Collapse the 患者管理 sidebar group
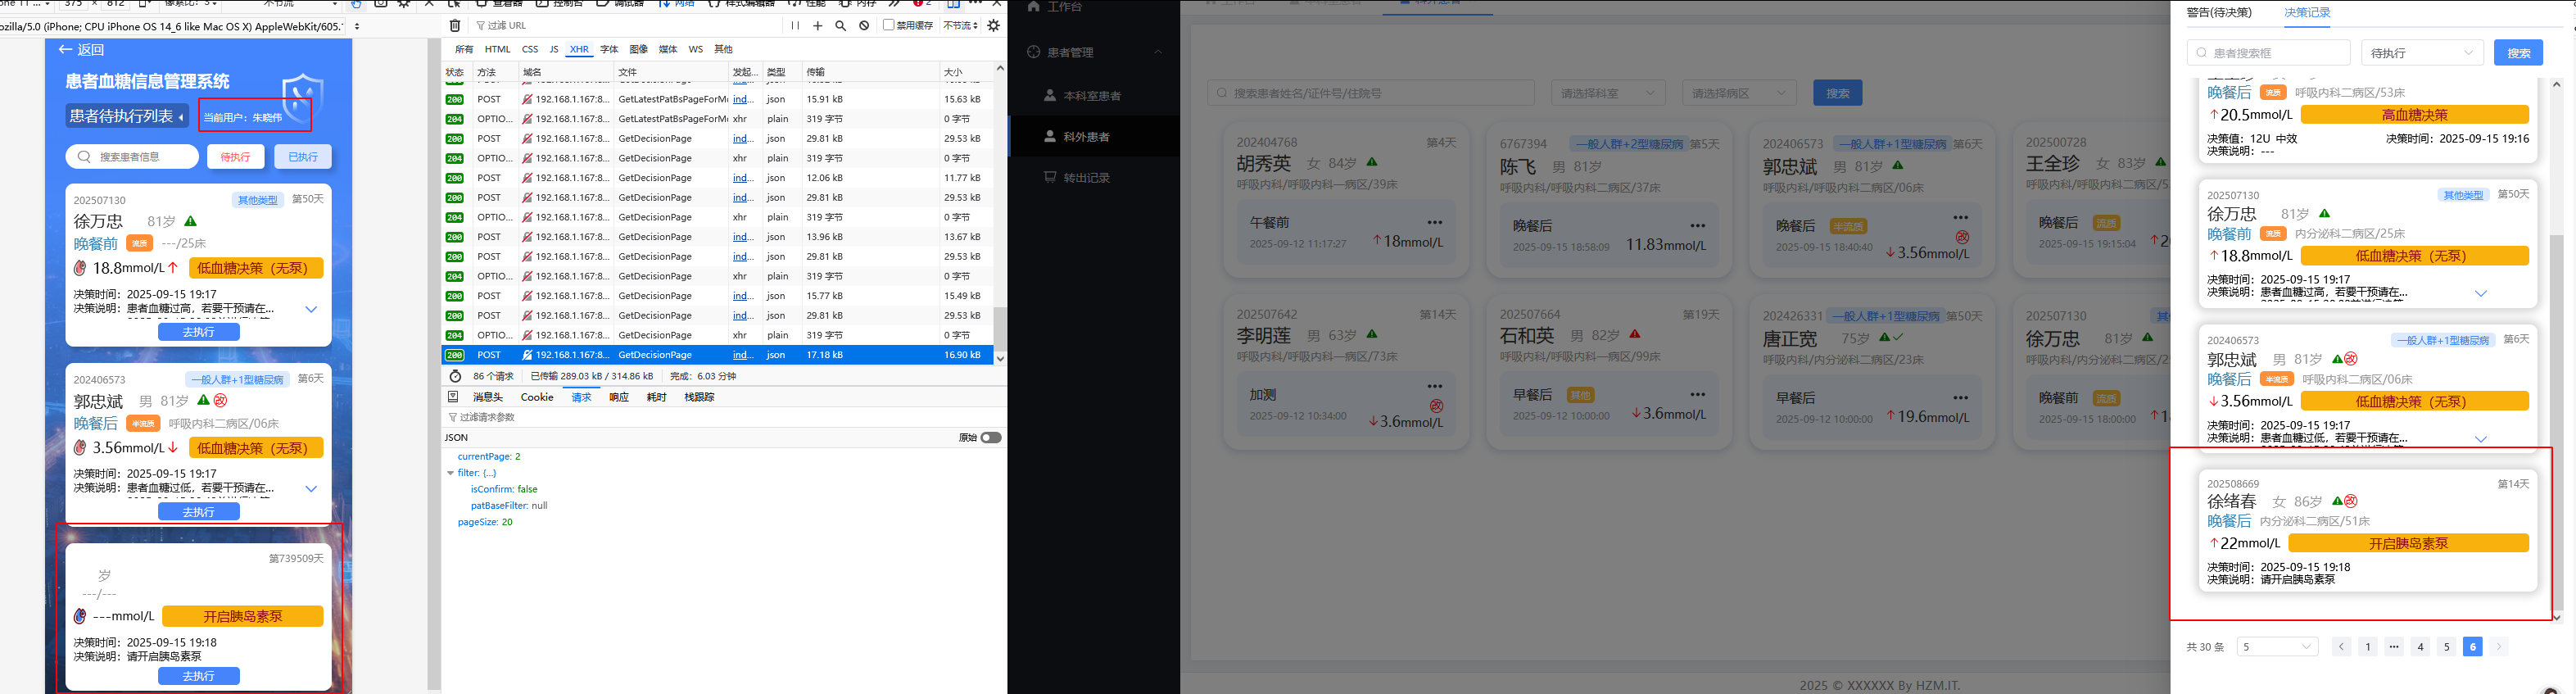The image size is (2576, 694). tap(1158, 52)
